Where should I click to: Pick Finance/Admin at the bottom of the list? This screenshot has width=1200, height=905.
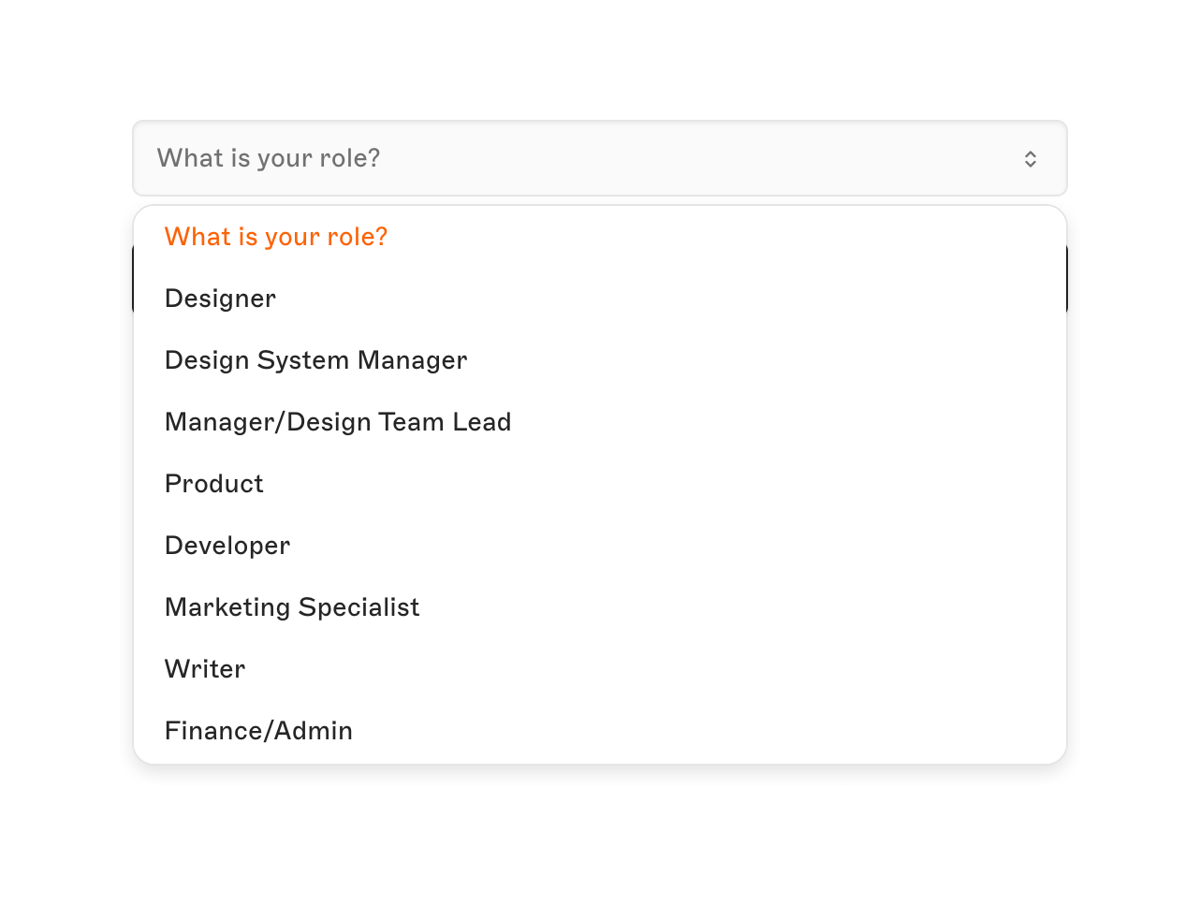click(x=258, y=731)
